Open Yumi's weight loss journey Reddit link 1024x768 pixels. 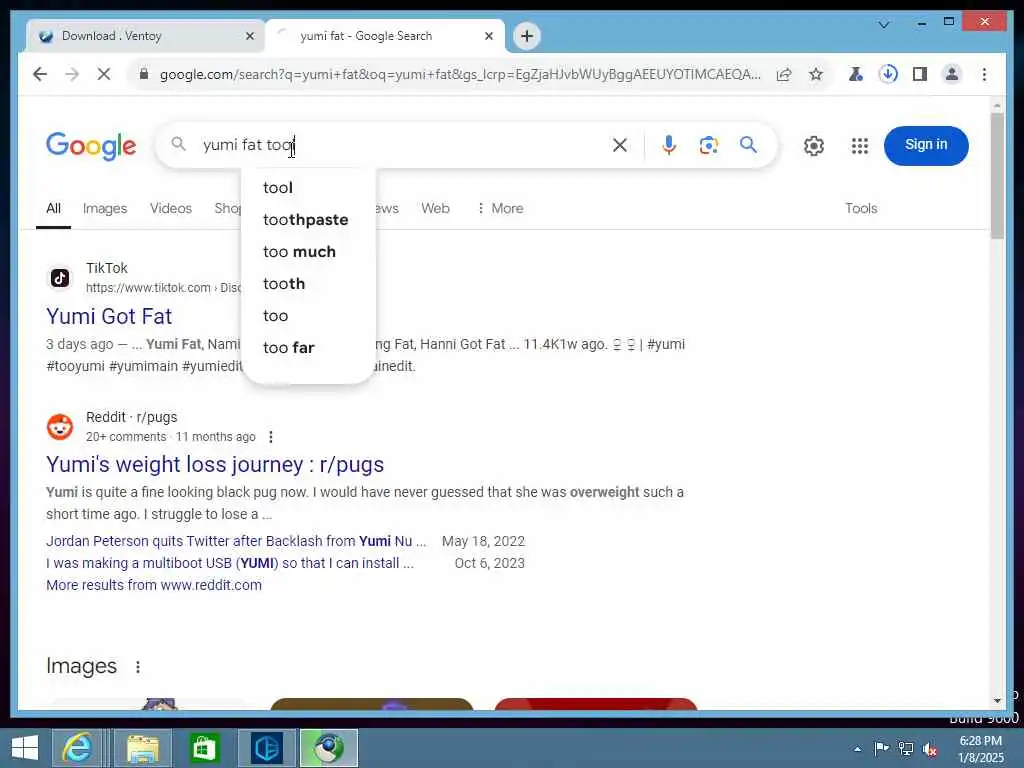(x=215, y=464)
